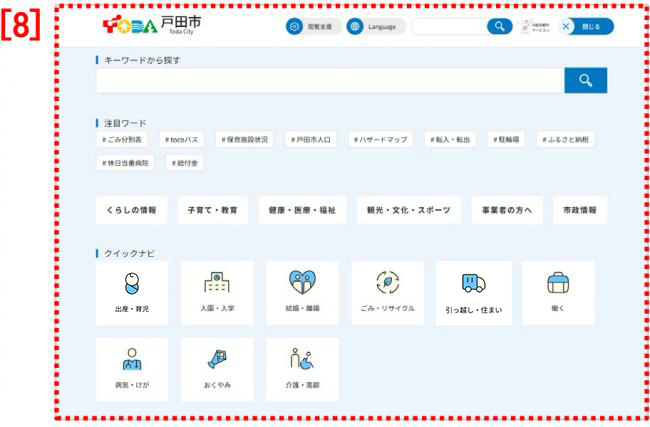The width and height of the screenshot is (650, 427).
Task: Open the 介護・高齢 quick navigation icon
Action: pos(302,368)
